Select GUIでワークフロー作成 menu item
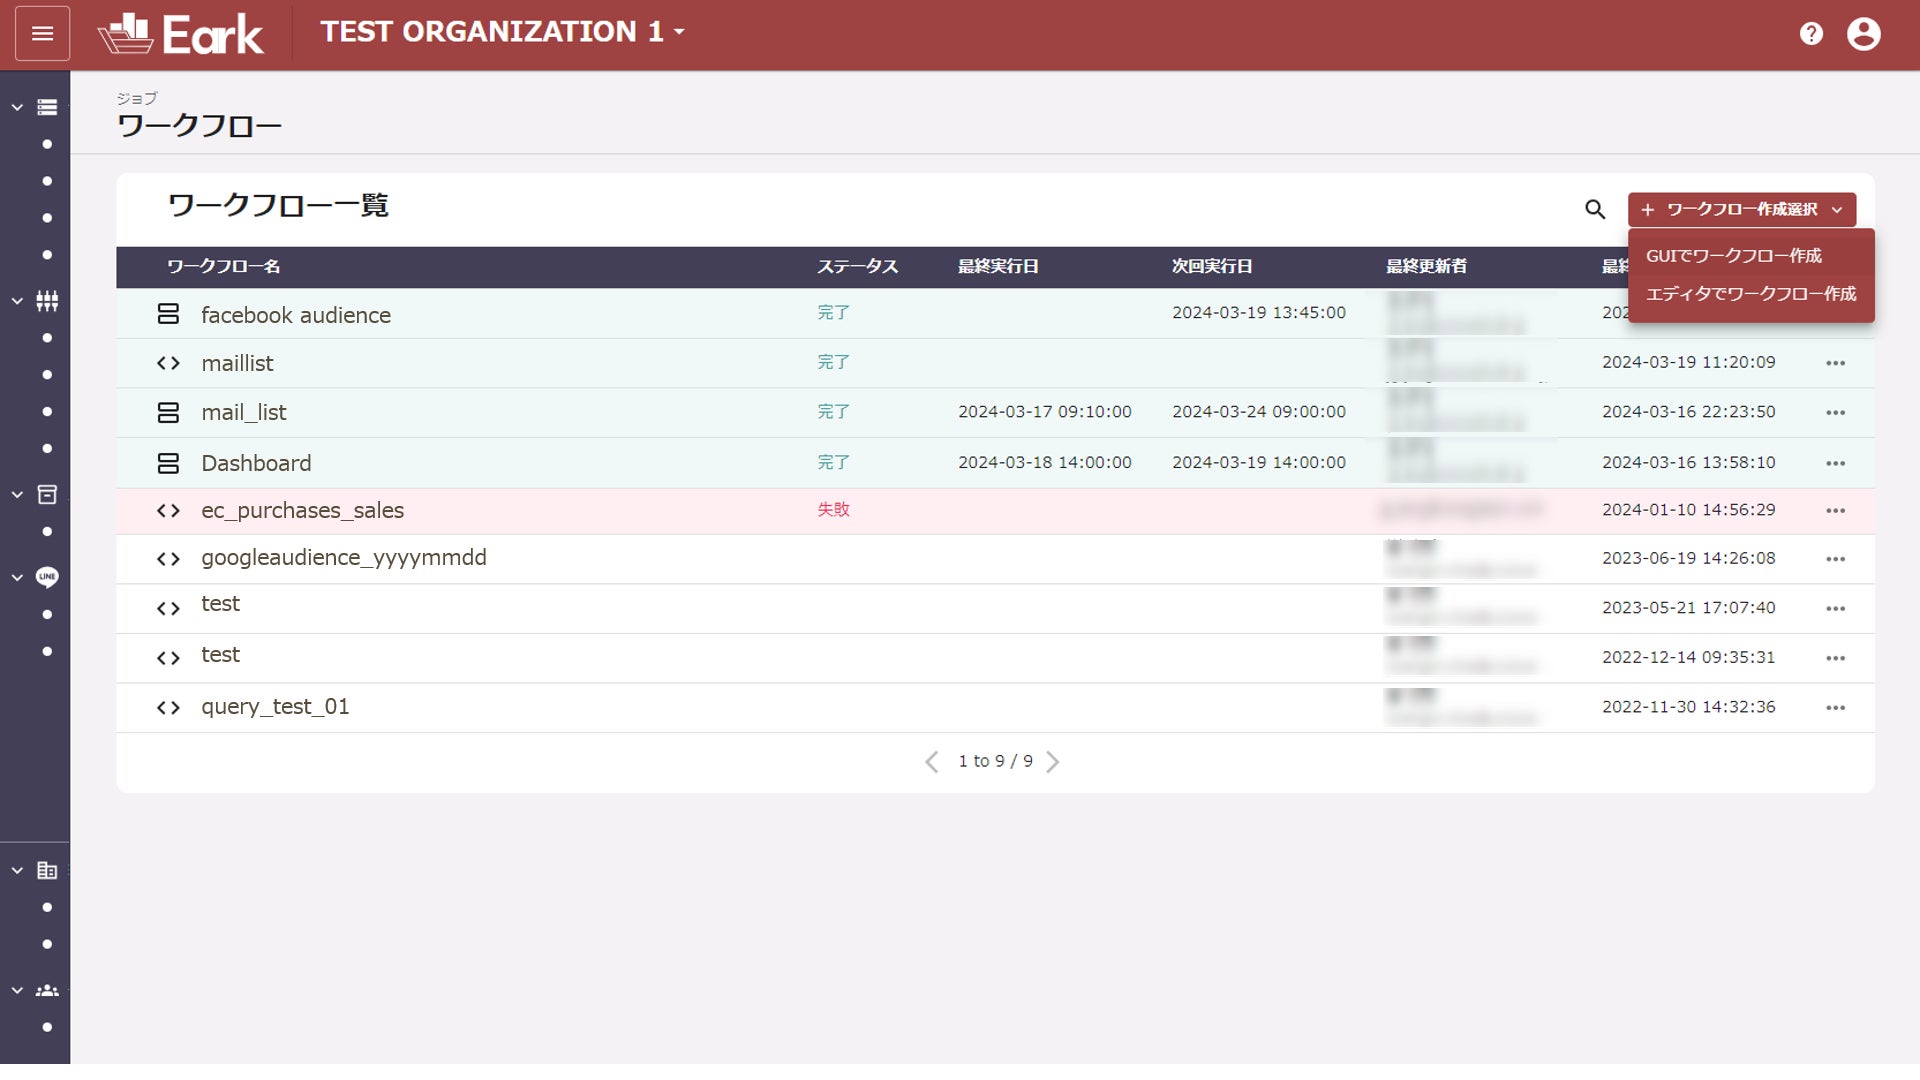The image size is (1920, 1080). [x=1733, y=256]
